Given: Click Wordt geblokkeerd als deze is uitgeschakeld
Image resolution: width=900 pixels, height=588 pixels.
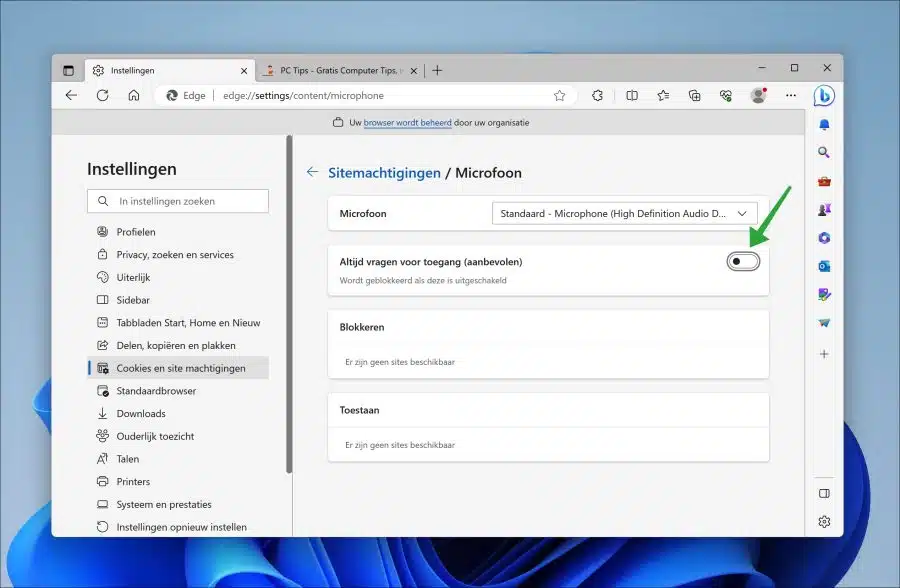Looking at the screenshot, I should point(423,280).
